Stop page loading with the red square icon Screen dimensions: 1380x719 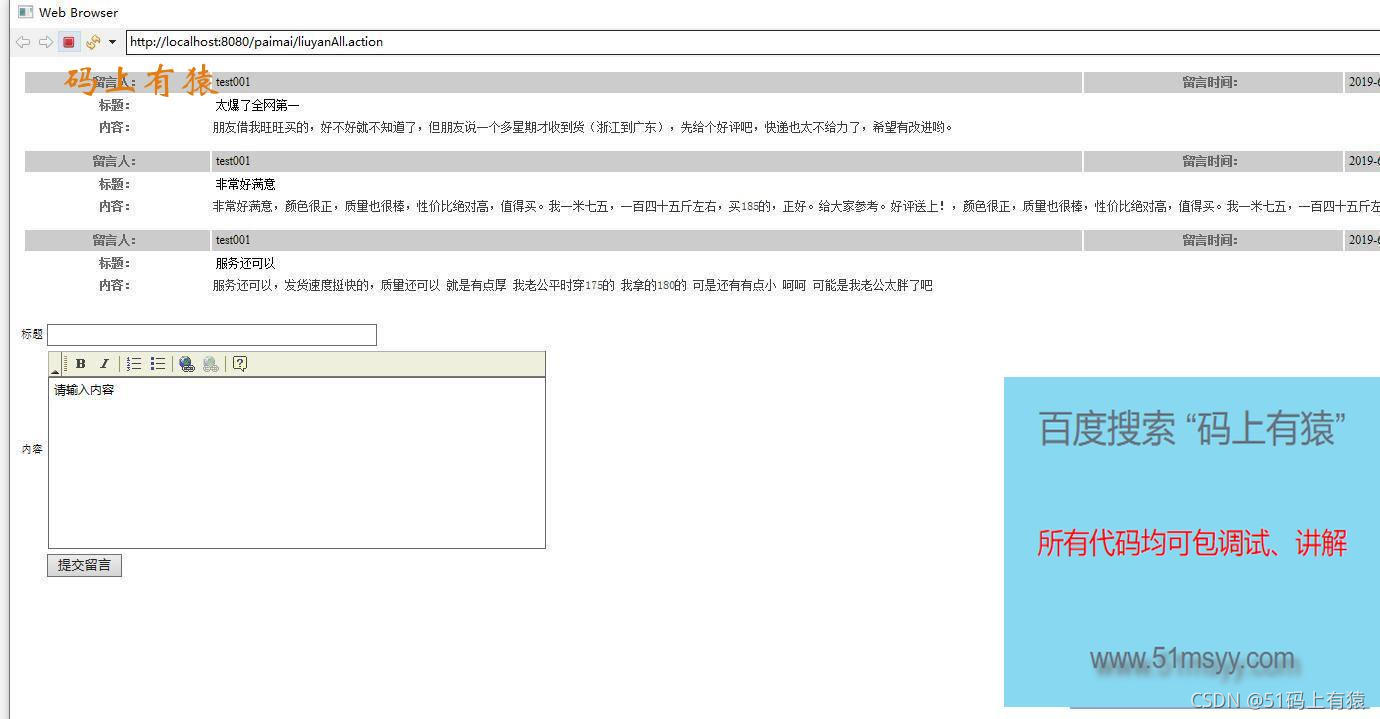coord(68,42)
